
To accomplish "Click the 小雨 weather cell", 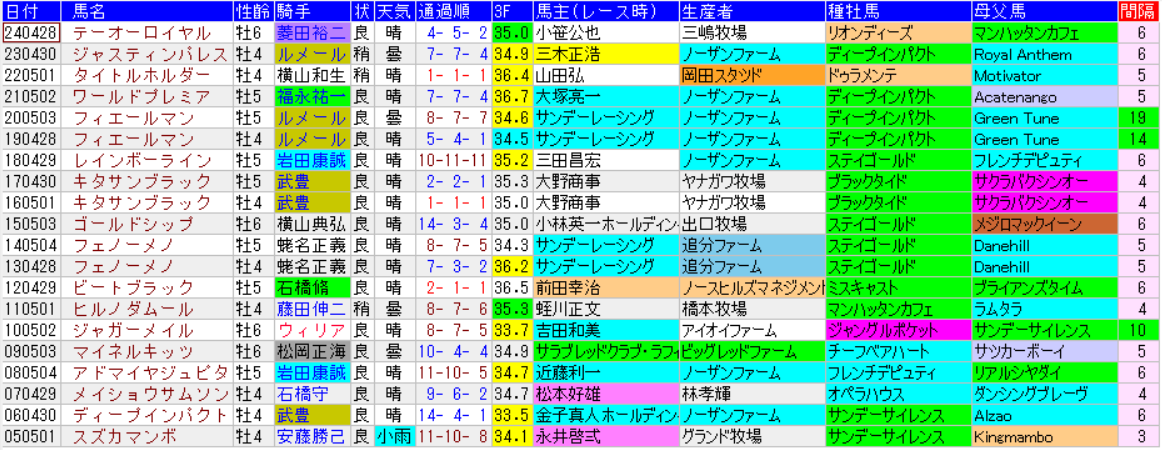I will tap(394, 437).
